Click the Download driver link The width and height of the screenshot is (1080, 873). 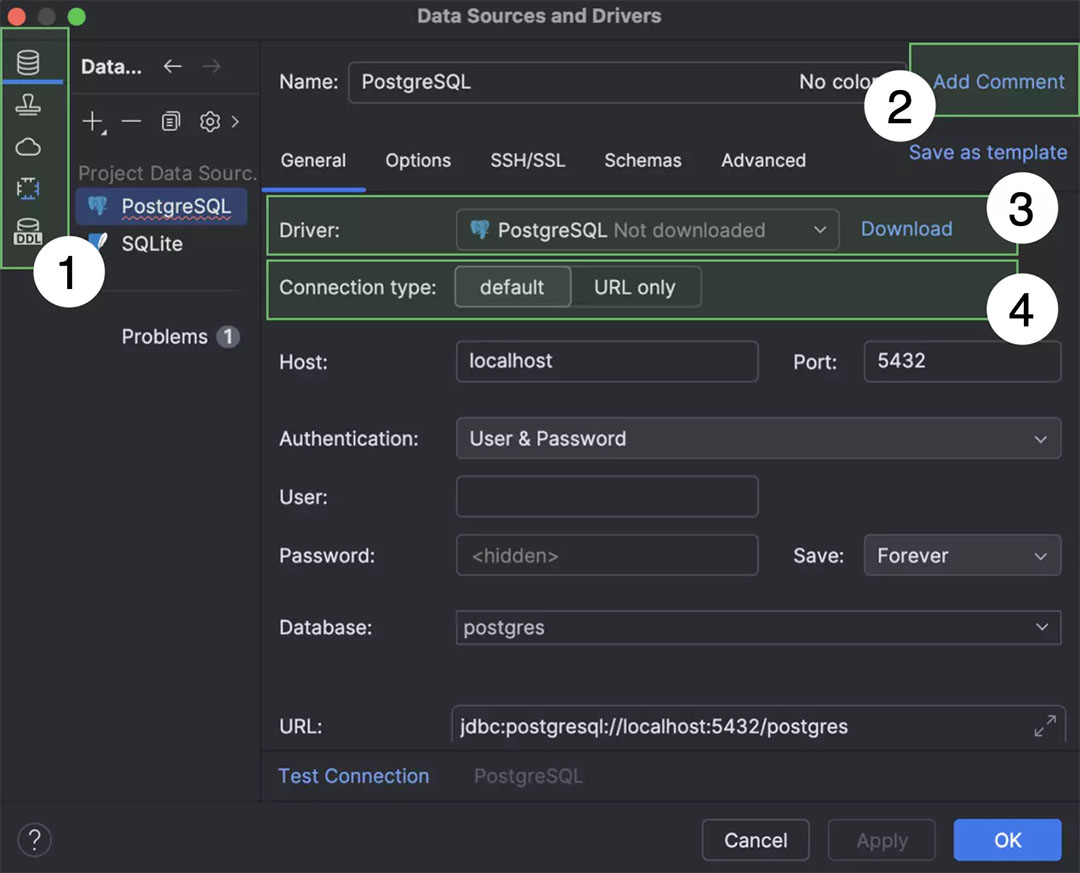pos(906,229)
